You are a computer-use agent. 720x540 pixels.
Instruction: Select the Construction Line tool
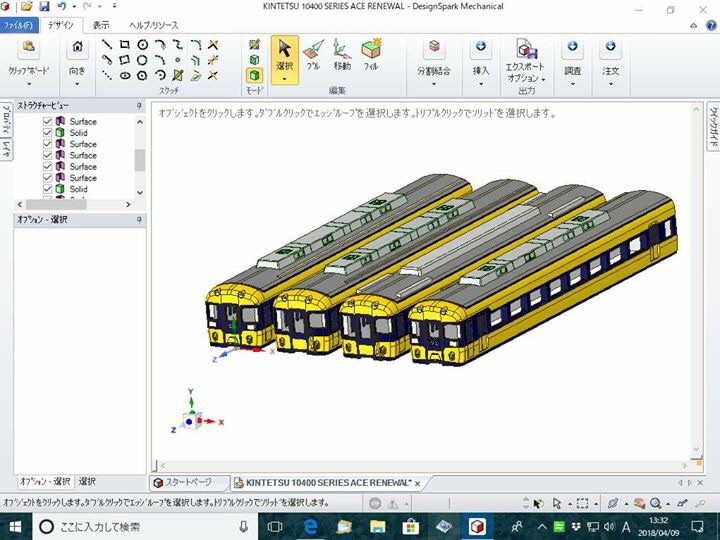107,75
